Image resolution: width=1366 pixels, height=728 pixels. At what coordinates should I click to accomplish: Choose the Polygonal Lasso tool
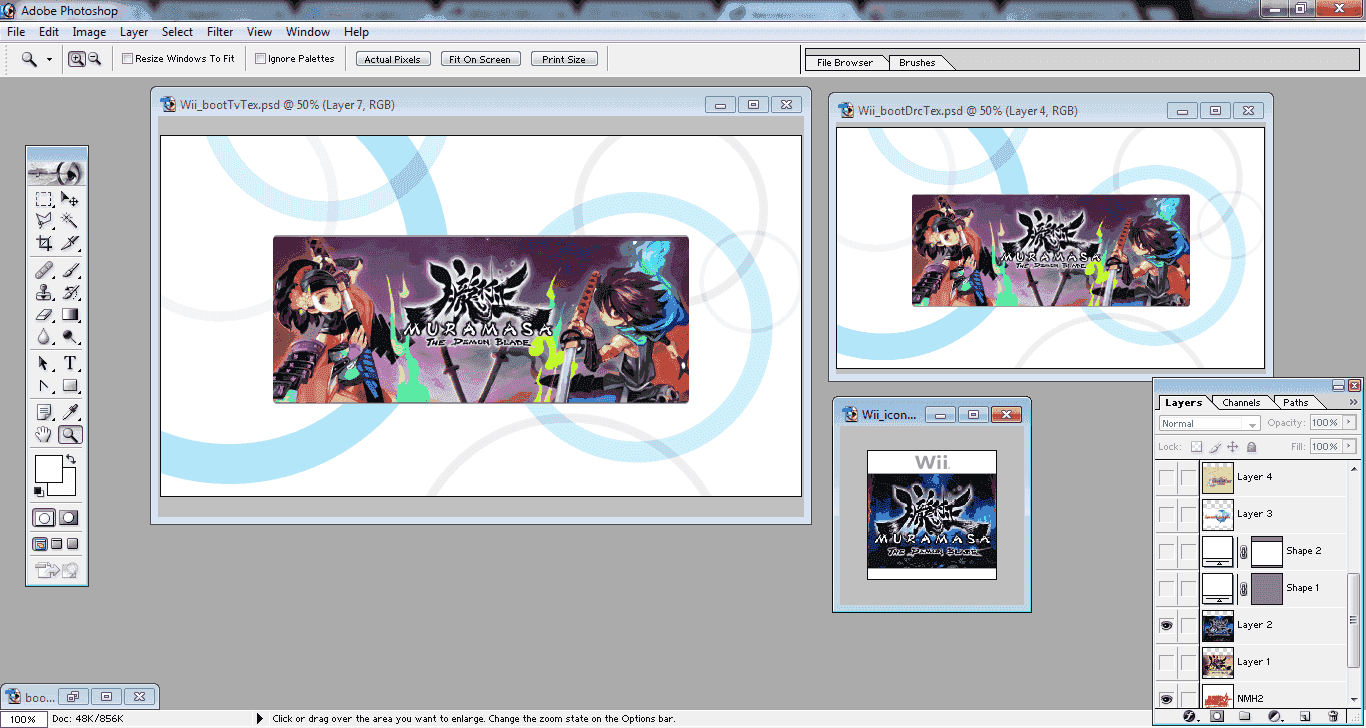pos(44,220)
